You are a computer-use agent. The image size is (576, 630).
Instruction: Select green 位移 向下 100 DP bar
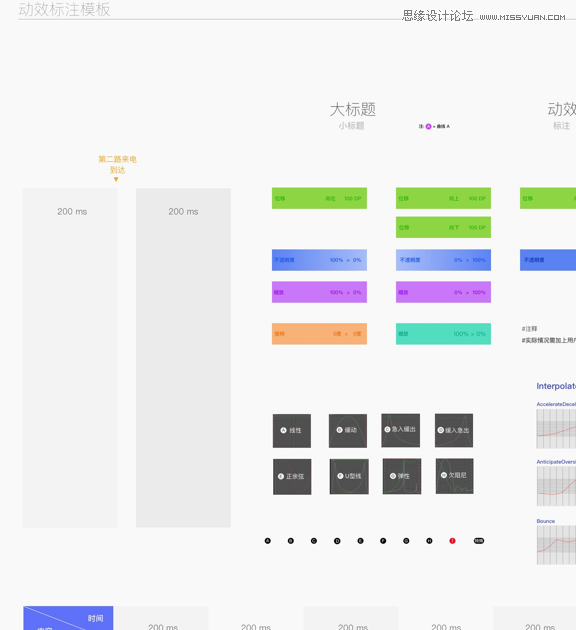click(x=443, y=227)
